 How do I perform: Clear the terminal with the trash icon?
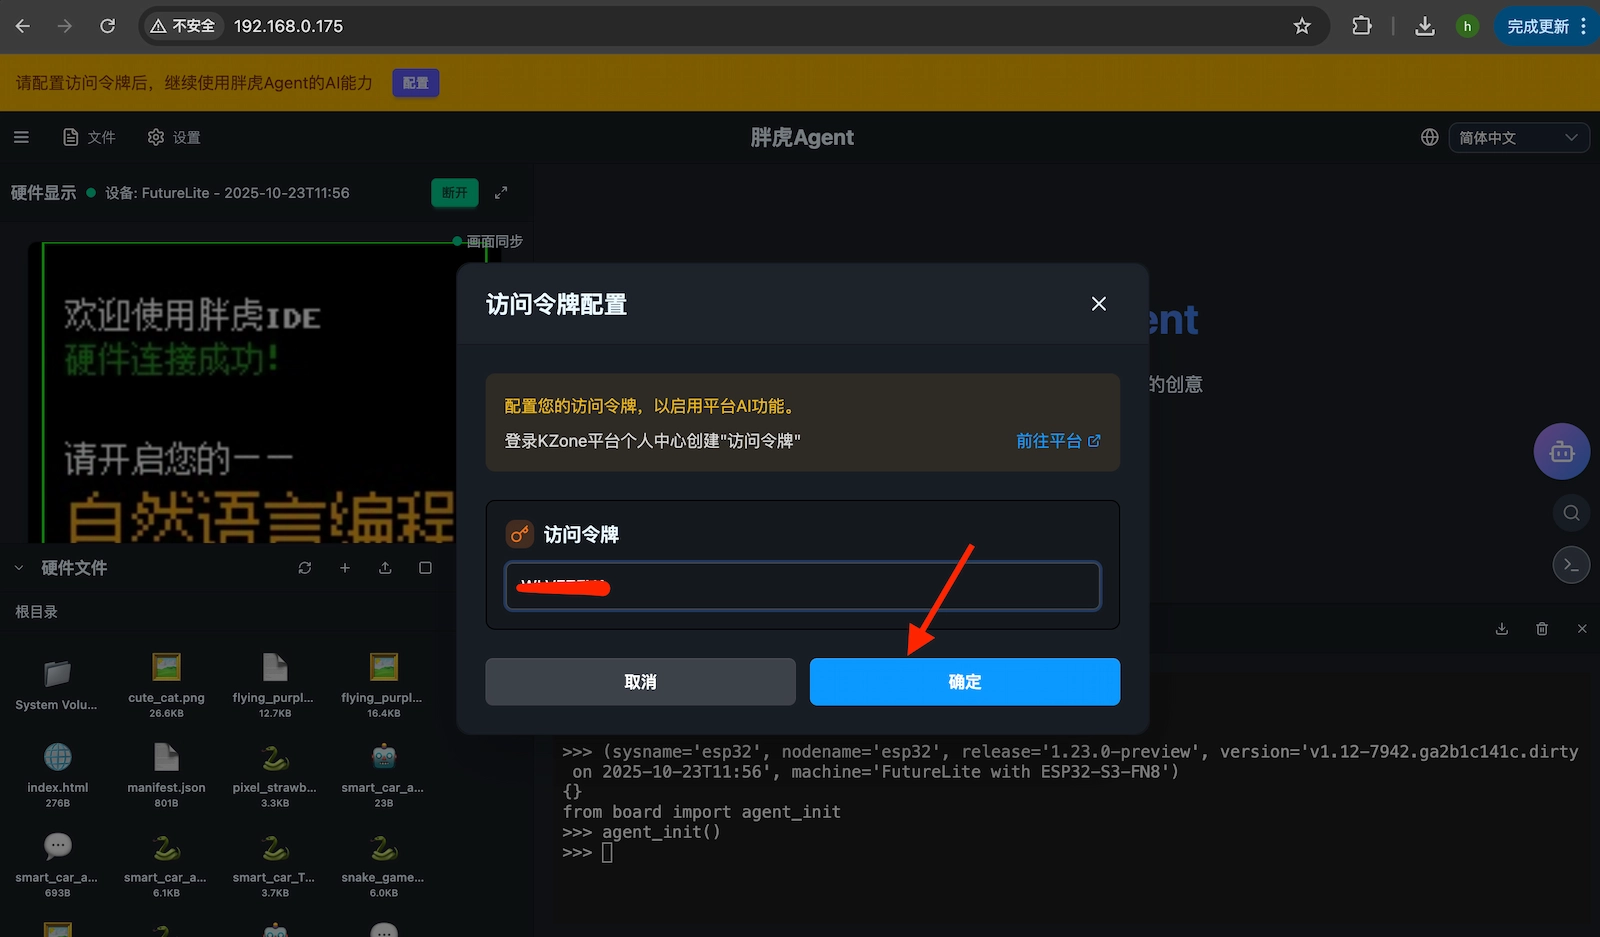(1542, 628)
